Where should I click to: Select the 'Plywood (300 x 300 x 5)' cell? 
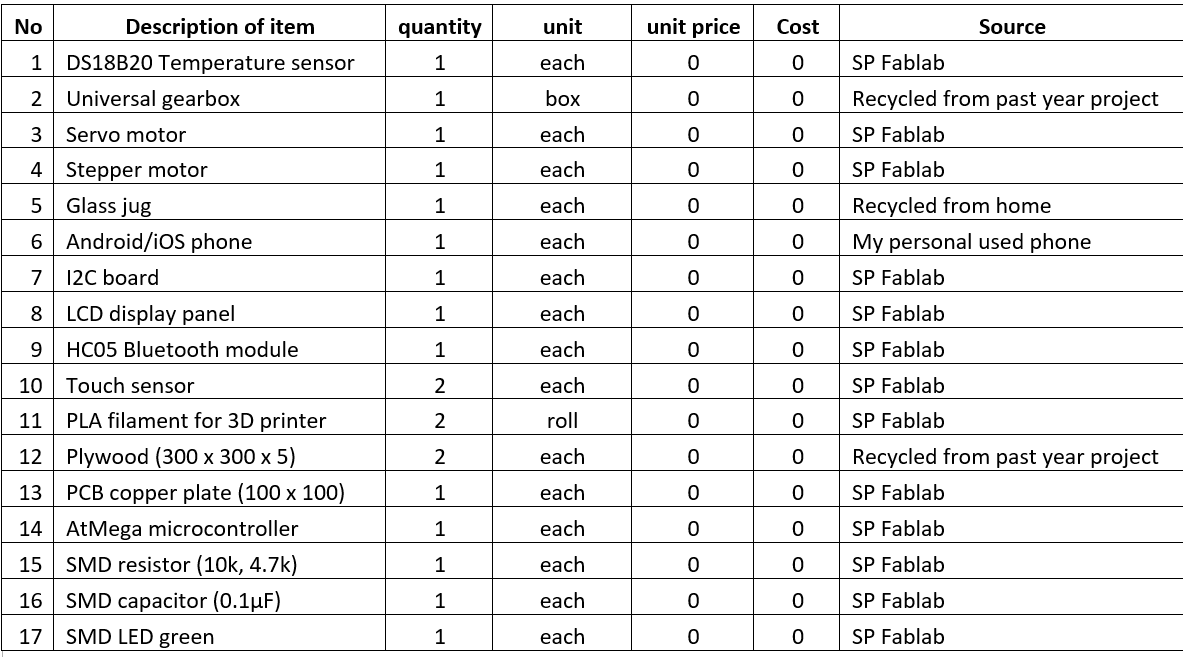(181, 457)
